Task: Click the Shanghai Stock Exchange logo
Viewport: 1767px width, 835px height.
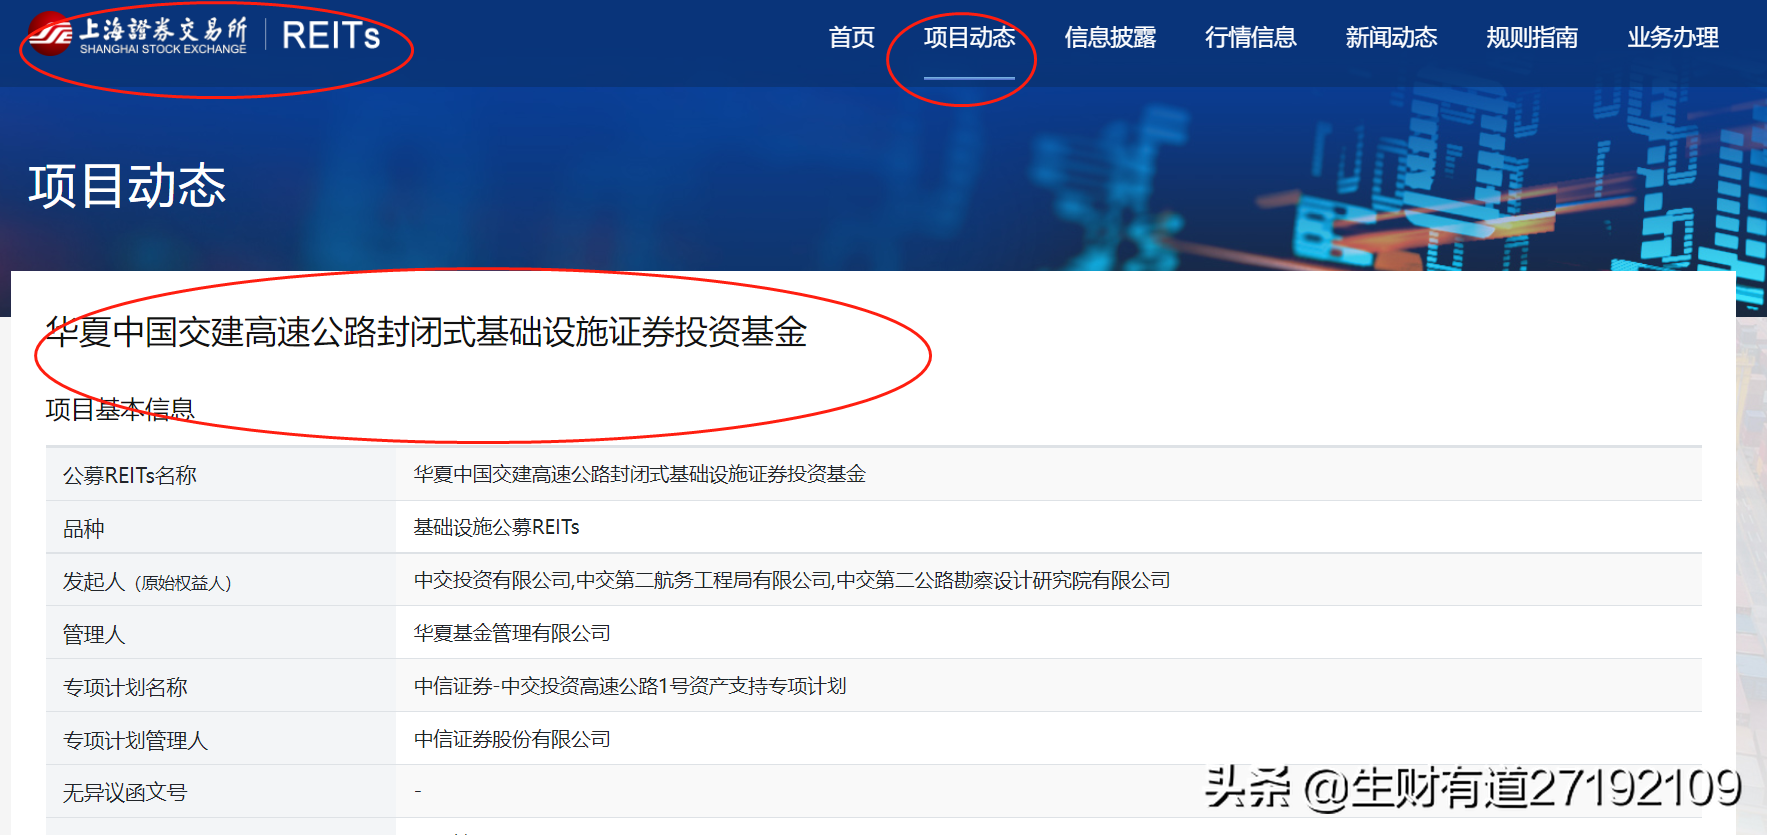Action: coord(137,36)
